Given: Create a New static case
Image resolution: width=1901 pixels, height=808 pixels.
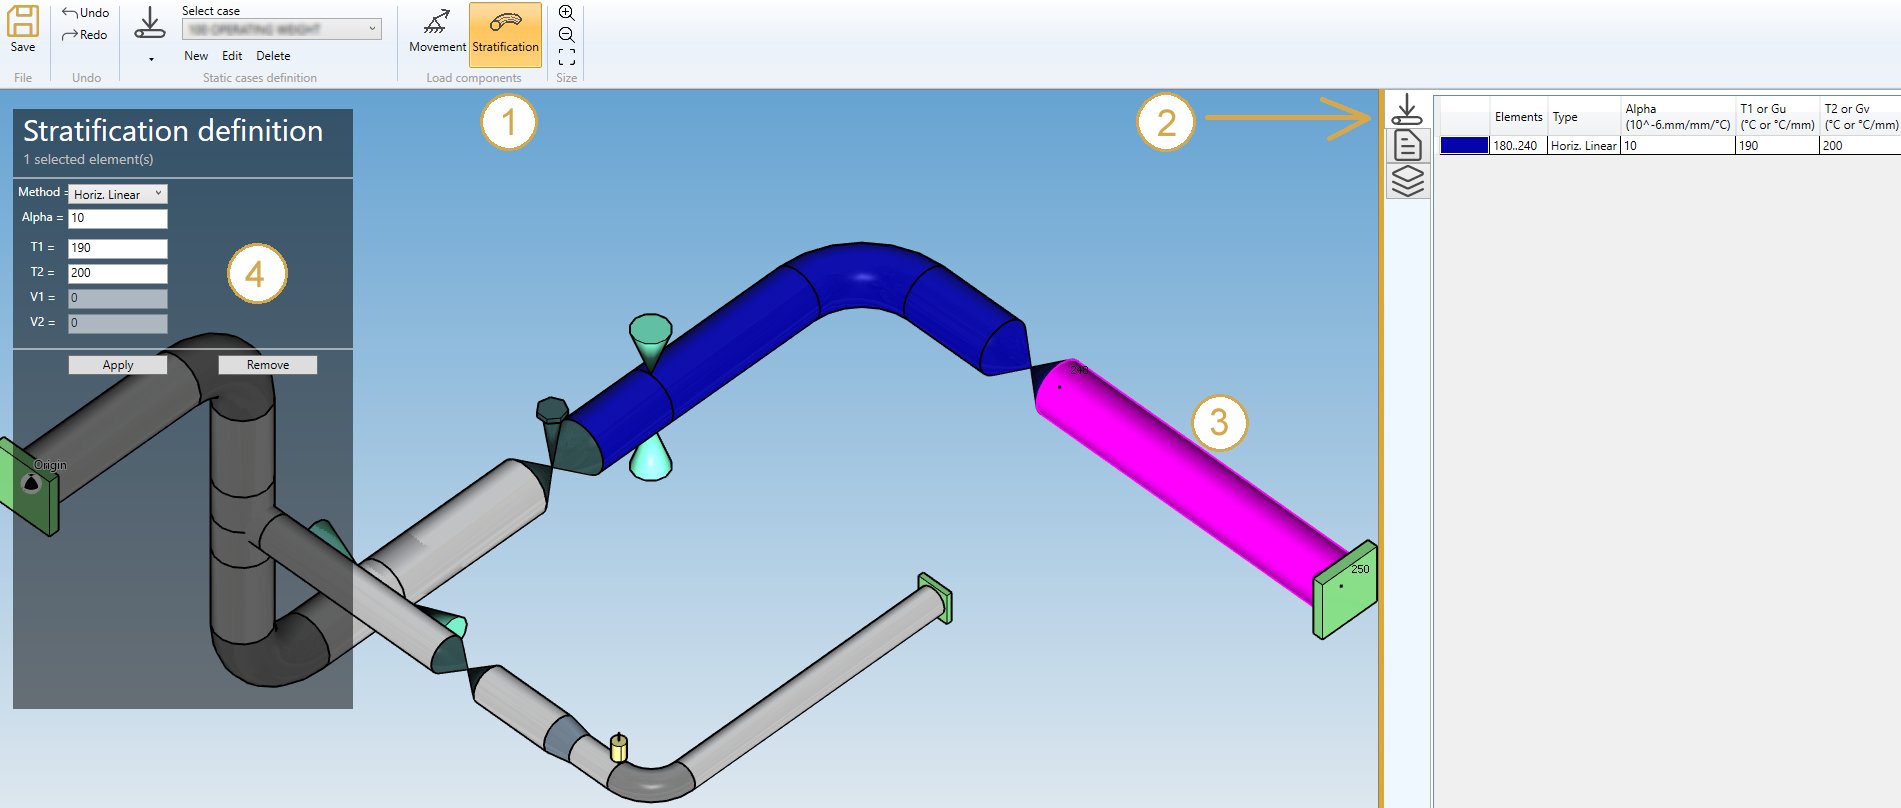Looking at the screenshot, I should (196, 56).
